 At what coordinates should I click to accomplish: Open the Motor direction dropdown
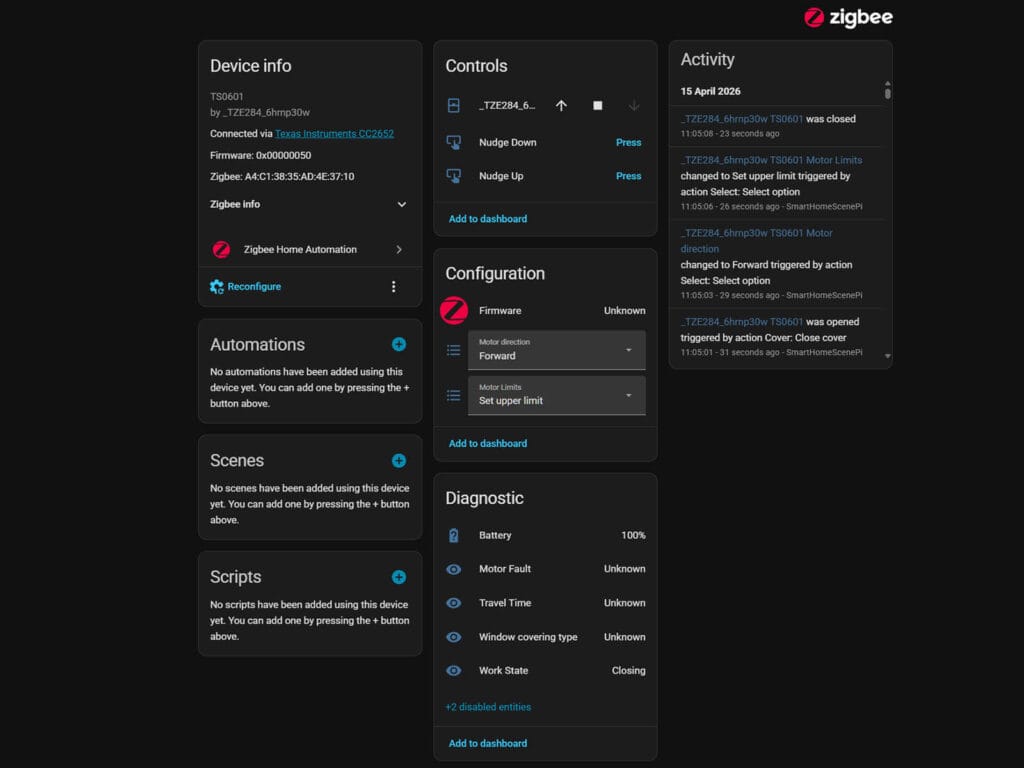556,350
